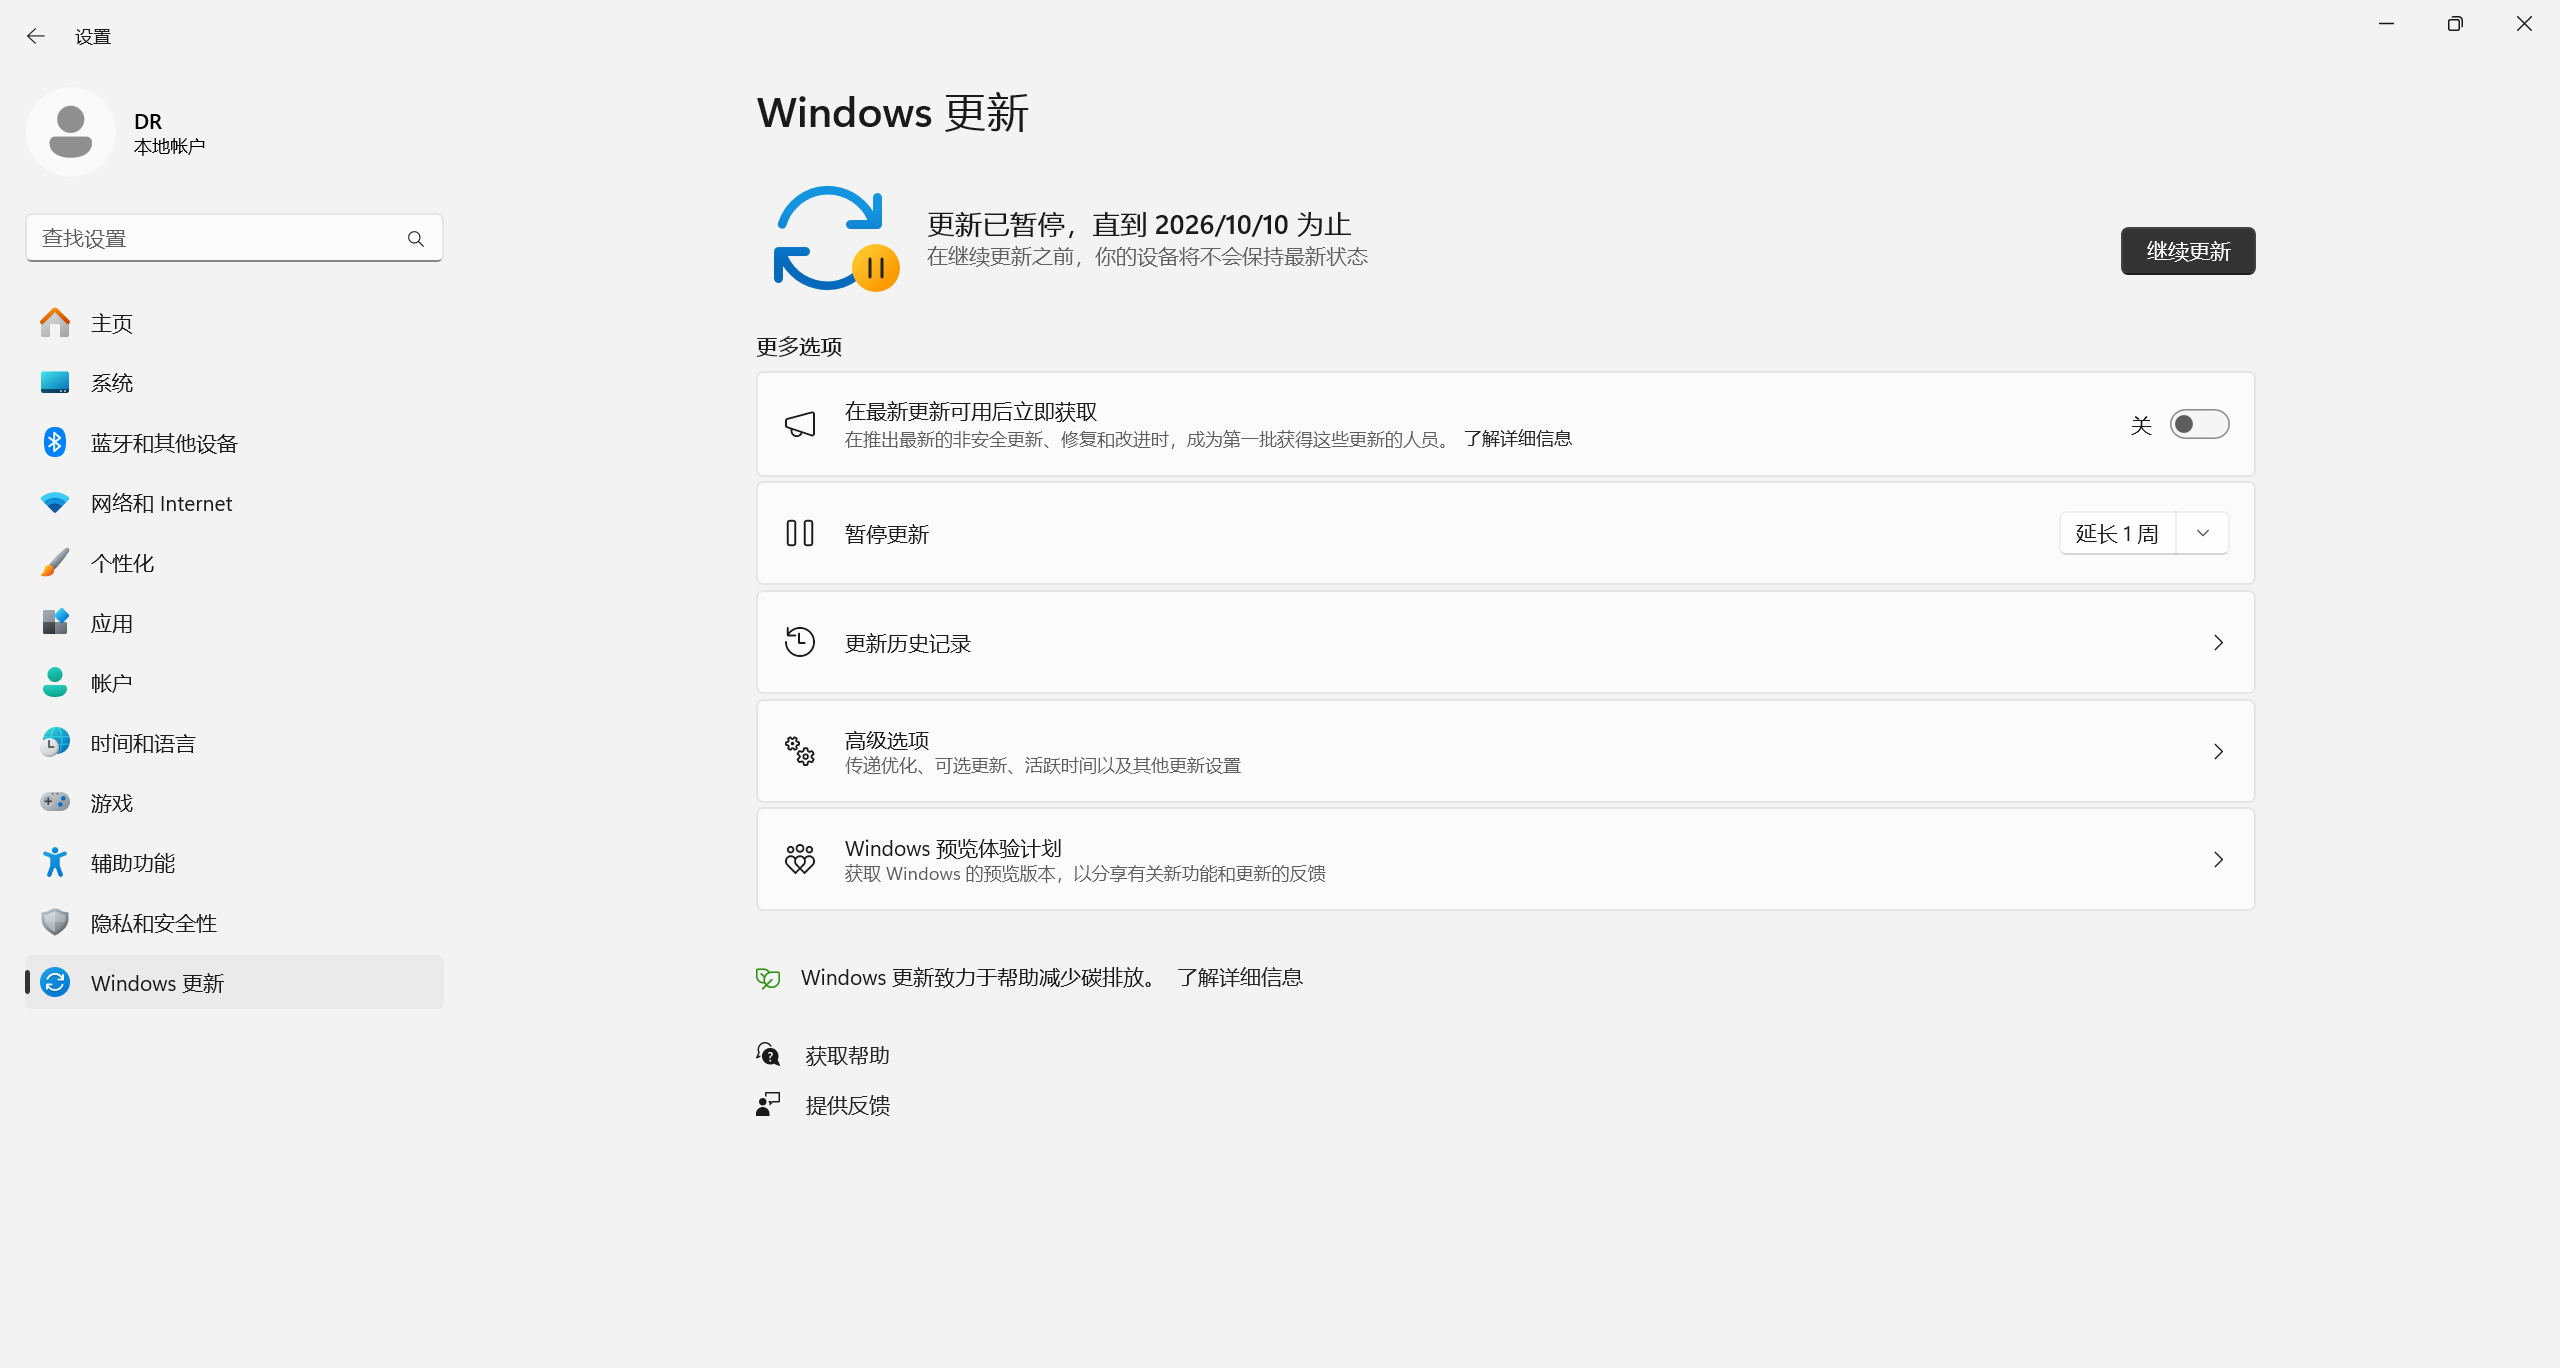
Task: Click the network Wi-Fi icon in the sidebar
Action: [x=55, y=503]
